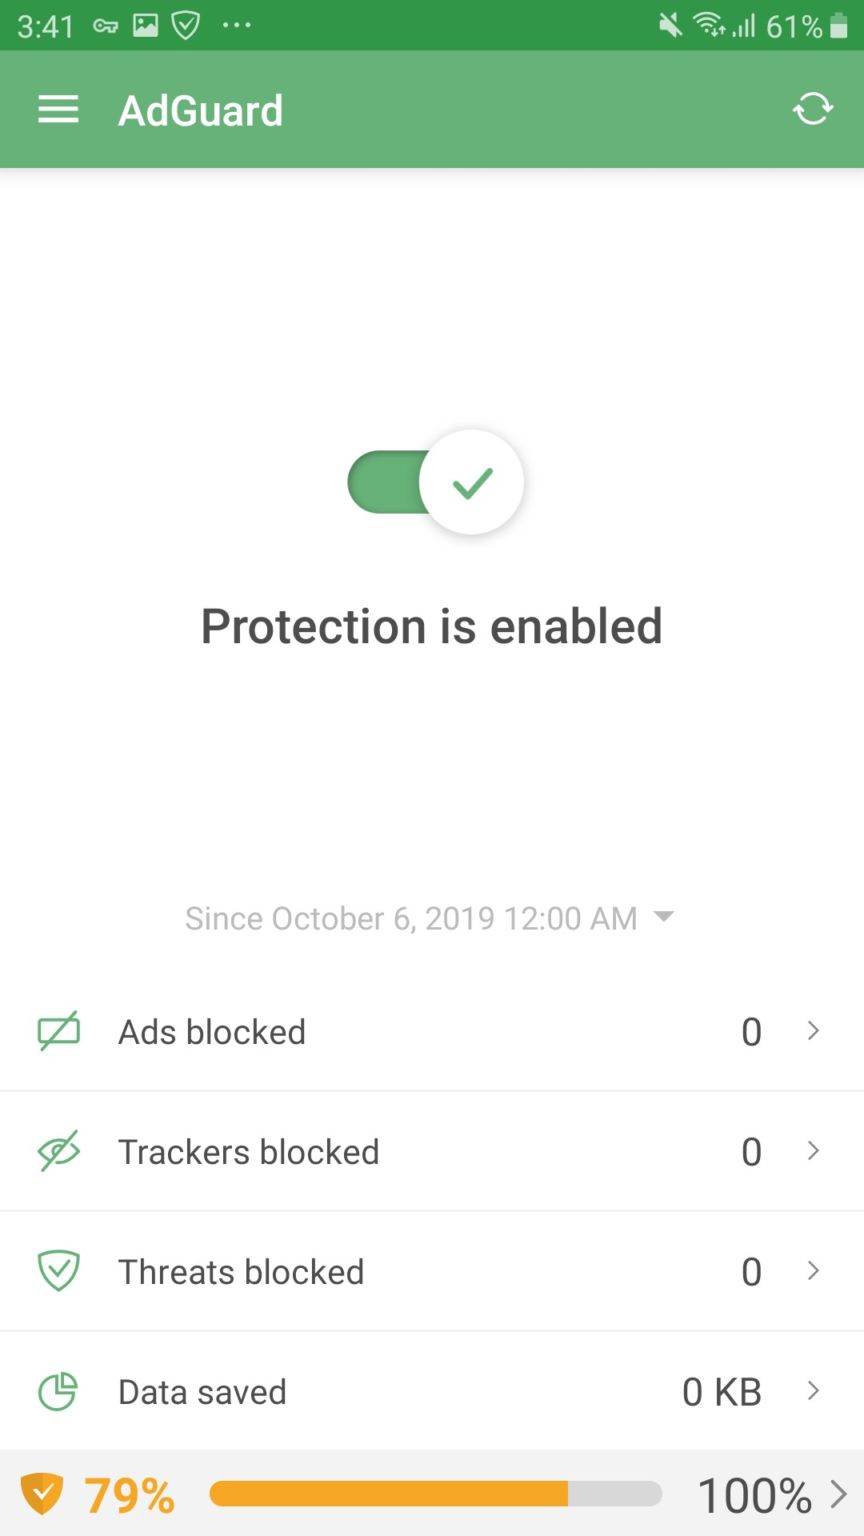The image size is (864, 1536).
Task: Tap the Trackers blocked crossed-eye icon
Action: point(59,1151)
